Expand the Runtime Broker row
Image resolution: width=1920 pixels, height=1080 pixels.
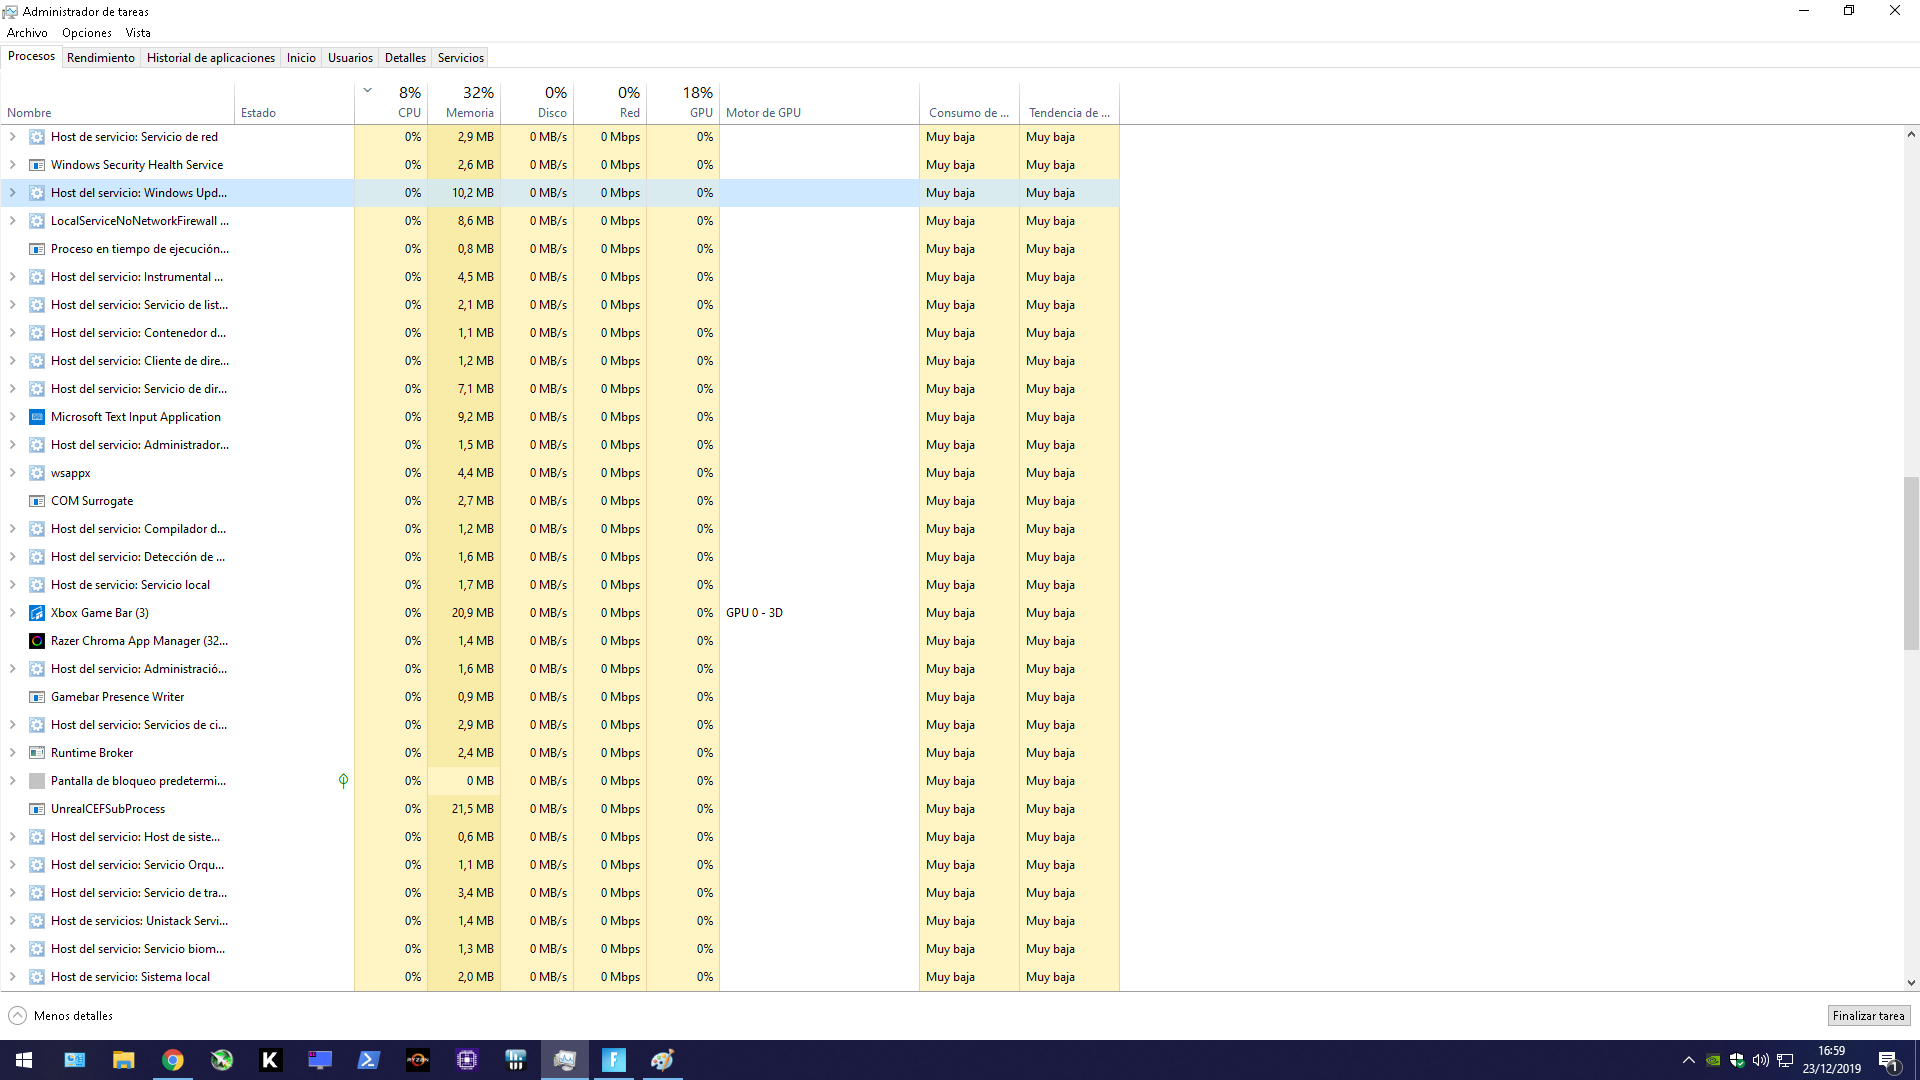pos(13,753)
